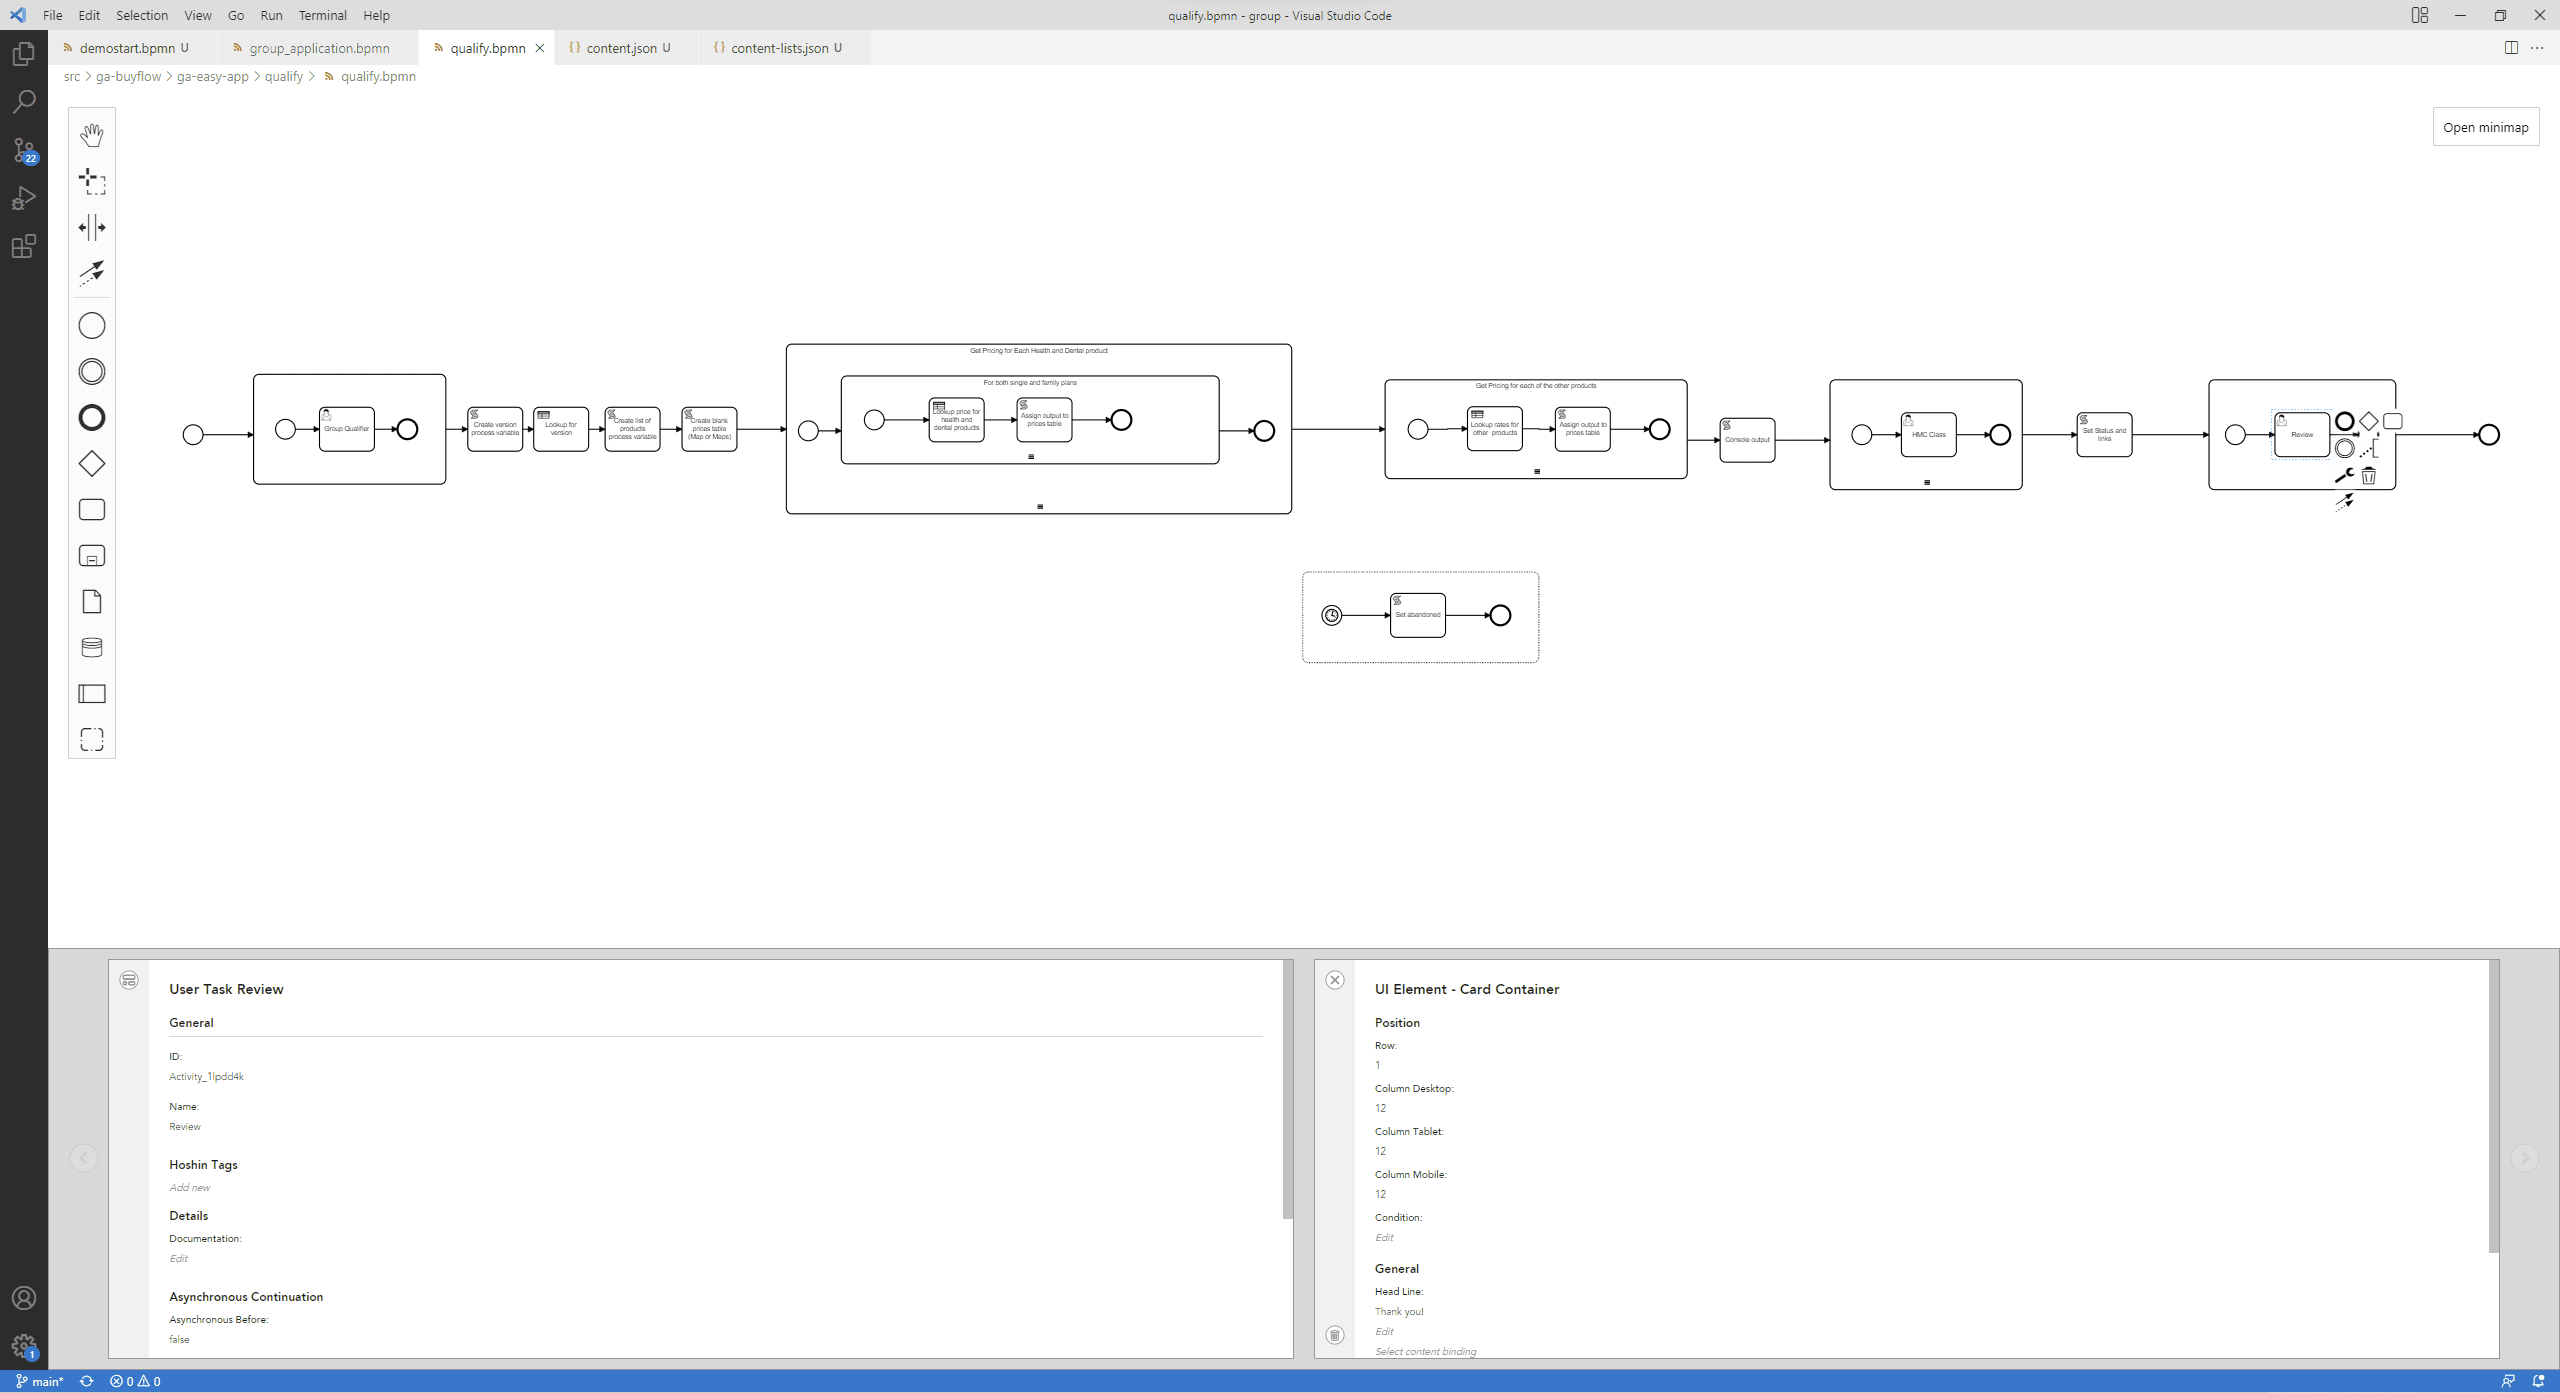Pick the intermediate event from the palette
The image size is (2560, 1393).
coord(92,371)
